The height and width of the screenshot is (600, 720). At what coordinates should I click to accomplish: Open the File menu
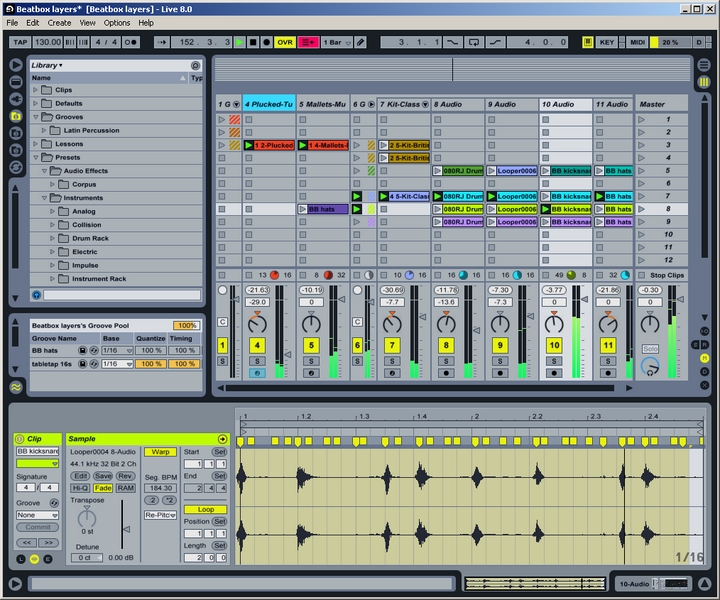point(12,22)
